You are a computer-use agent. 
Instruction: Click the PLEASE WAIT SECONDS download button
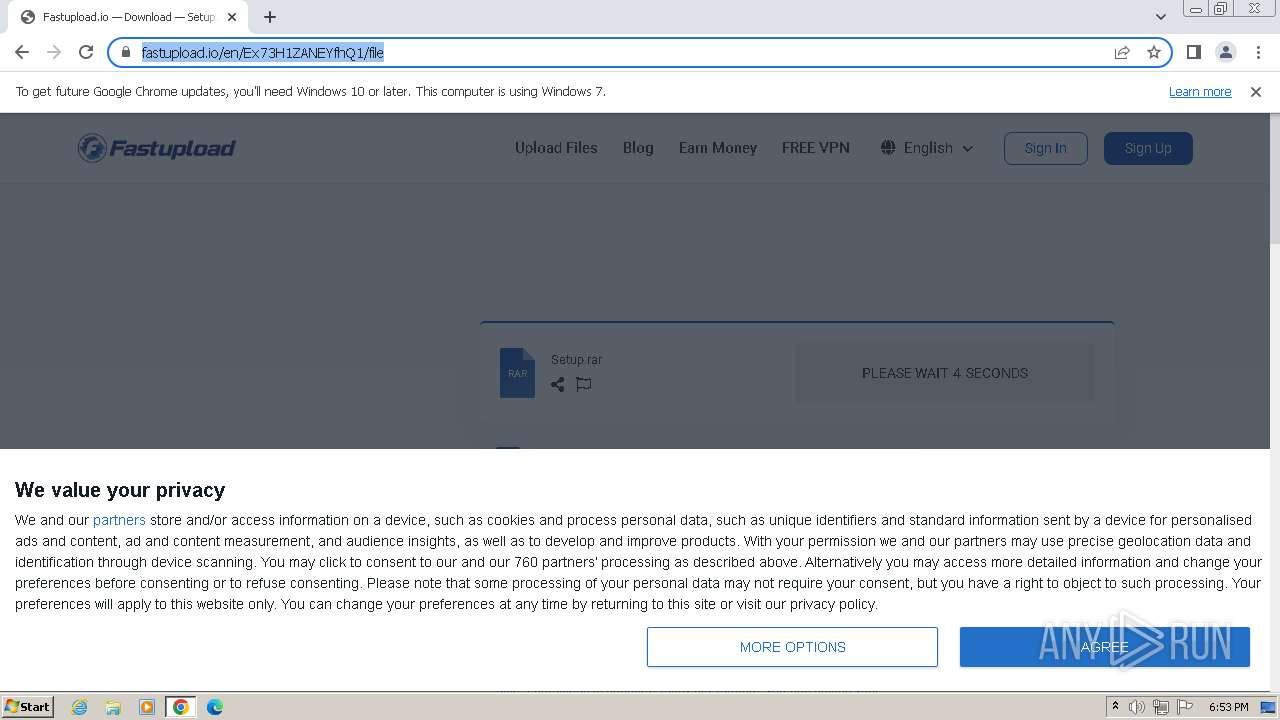pos(945,373)
